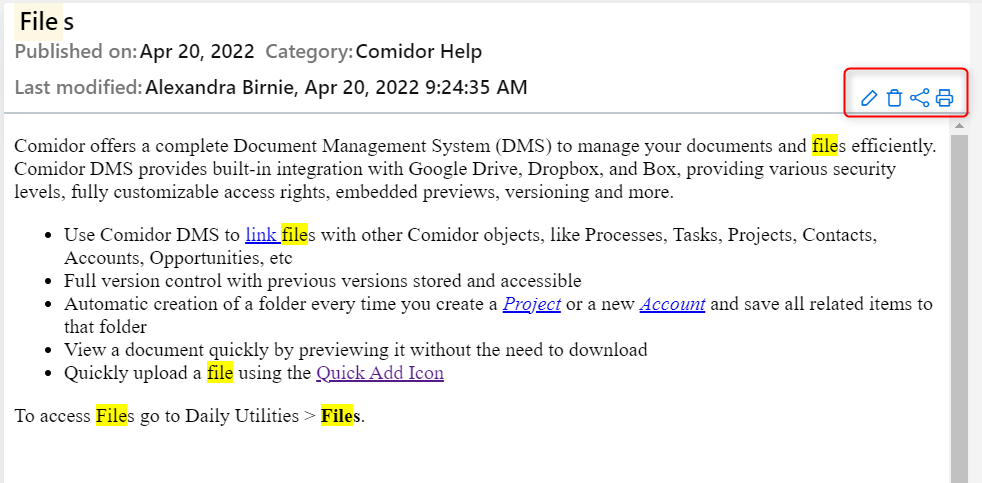982x483 pixels.
Task: Click the vertical scrollbar thumb
Action: coord(959,300)
